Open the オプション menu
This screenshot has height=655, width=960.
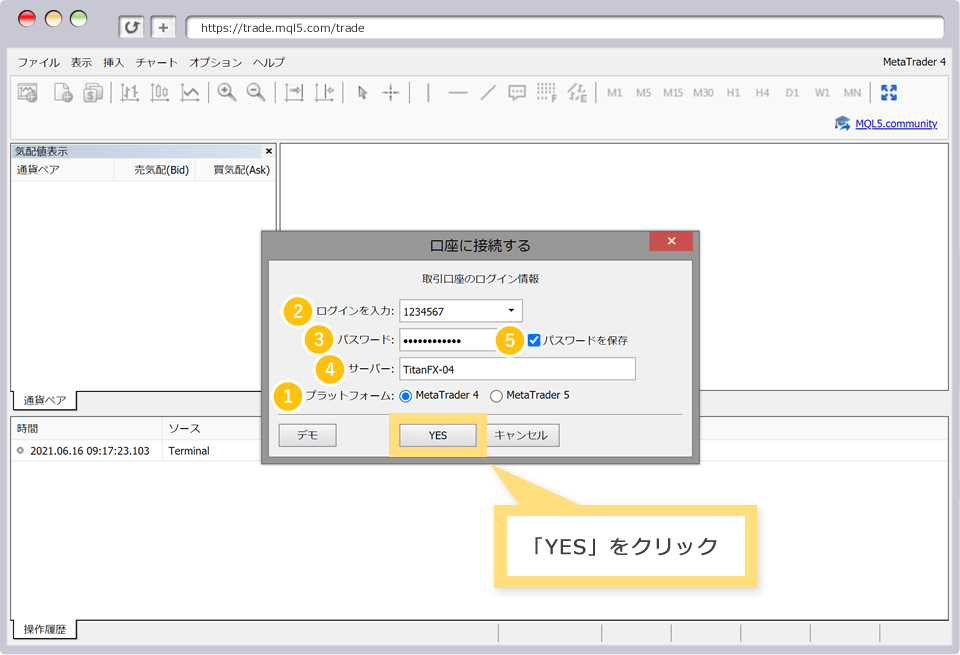click(216, 62)
